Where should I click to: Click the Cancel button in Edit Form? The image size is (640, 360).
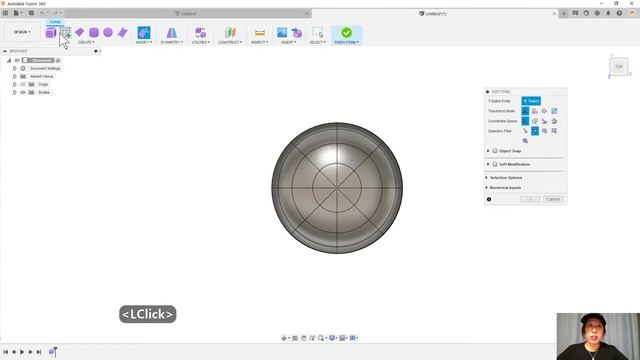click(x=553, y=199)
